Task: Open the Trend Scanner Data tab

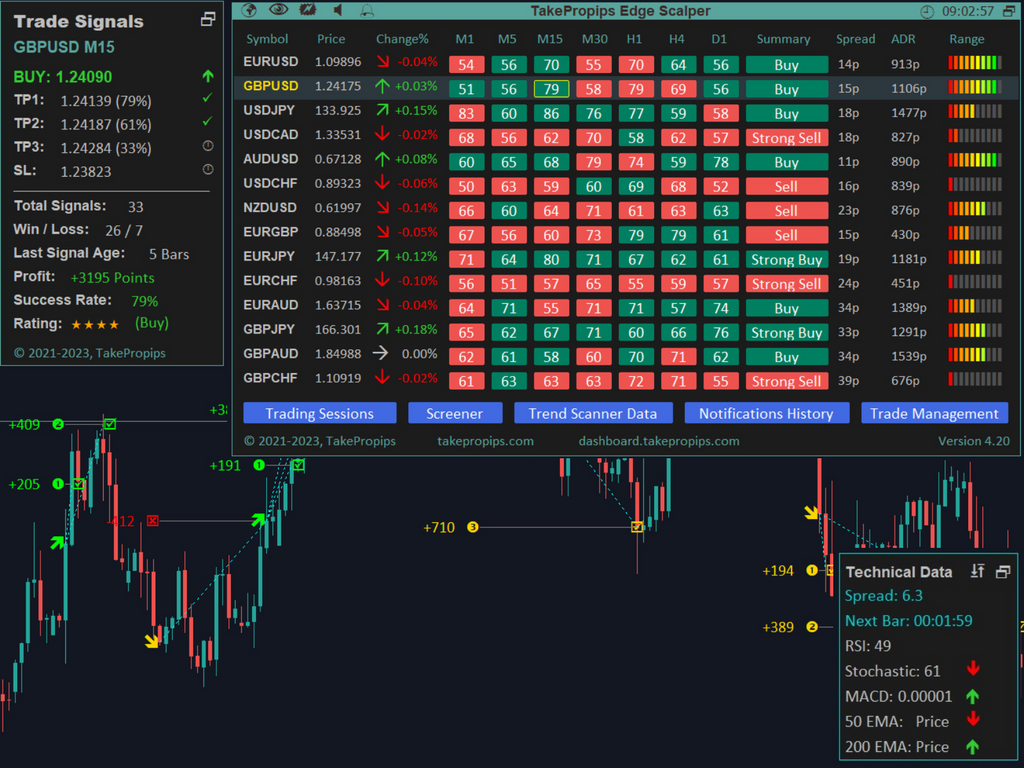Action: tap(593, 413)
